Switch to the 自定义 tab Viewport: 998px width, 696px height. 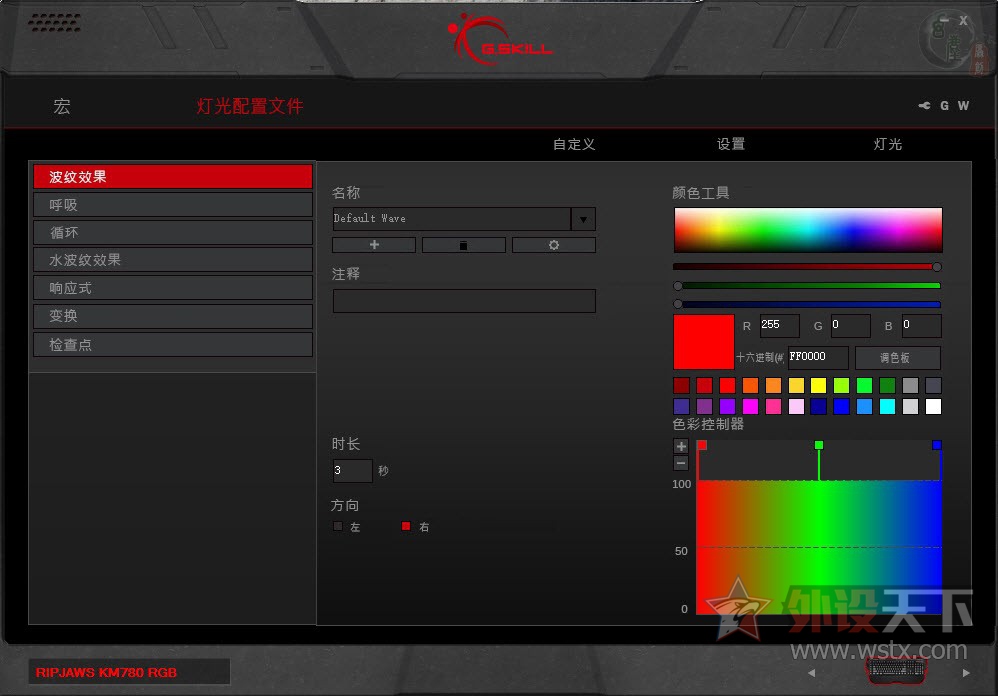tap(573, 144)
